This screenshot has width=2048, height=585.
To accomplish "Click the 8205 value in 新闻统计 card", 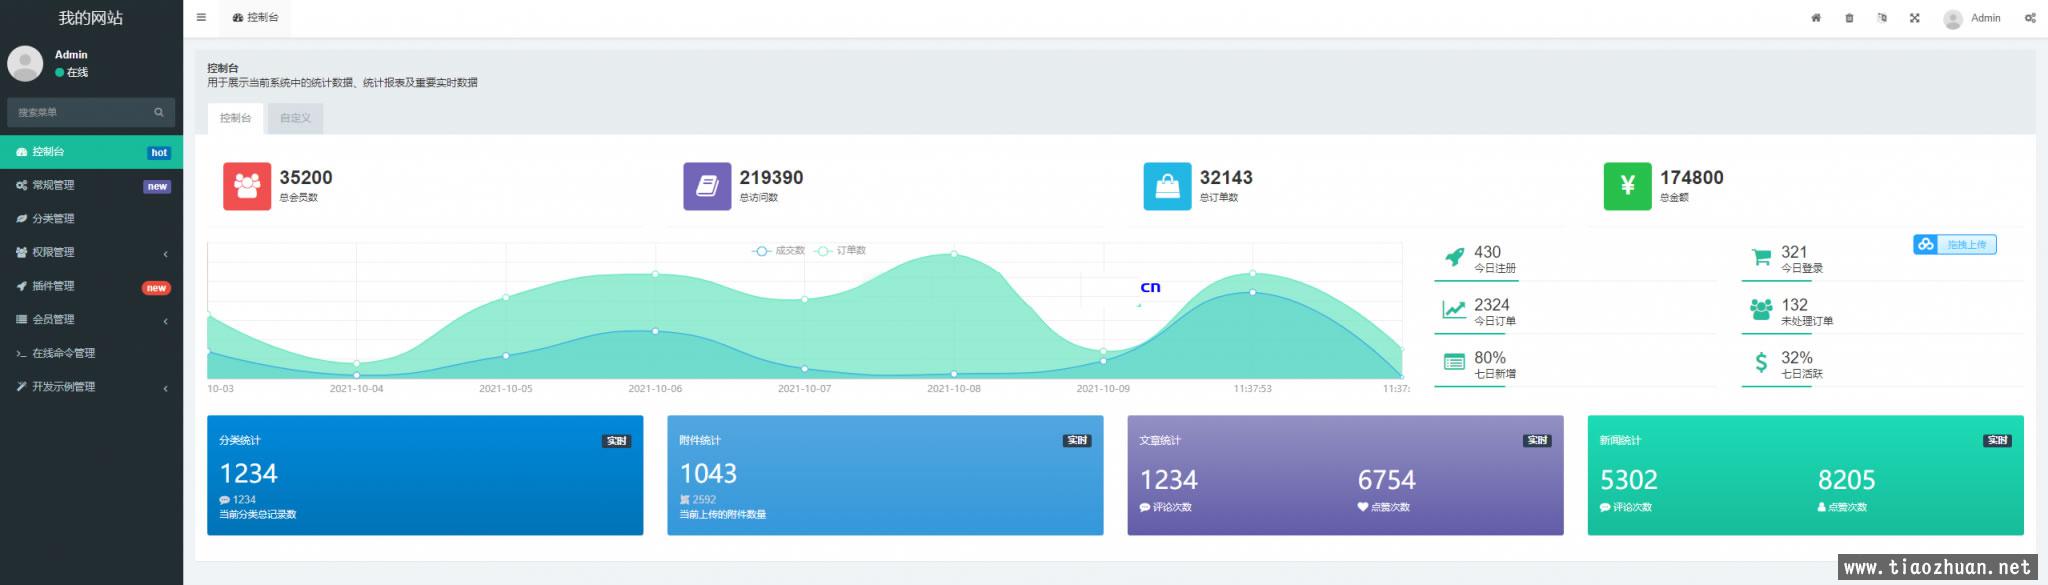I will pos(1846,480).
